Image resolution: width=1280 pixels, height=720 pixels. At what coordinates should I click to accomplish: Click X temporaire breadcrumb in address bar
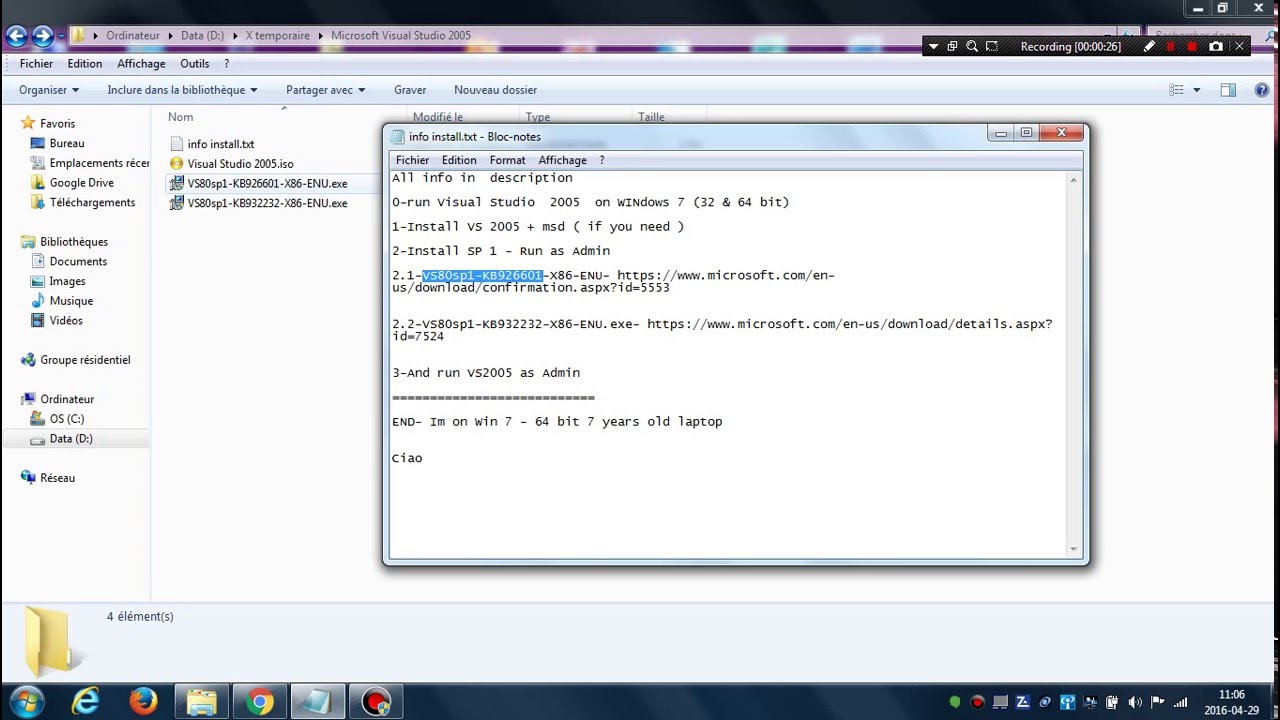coord(278,35)
